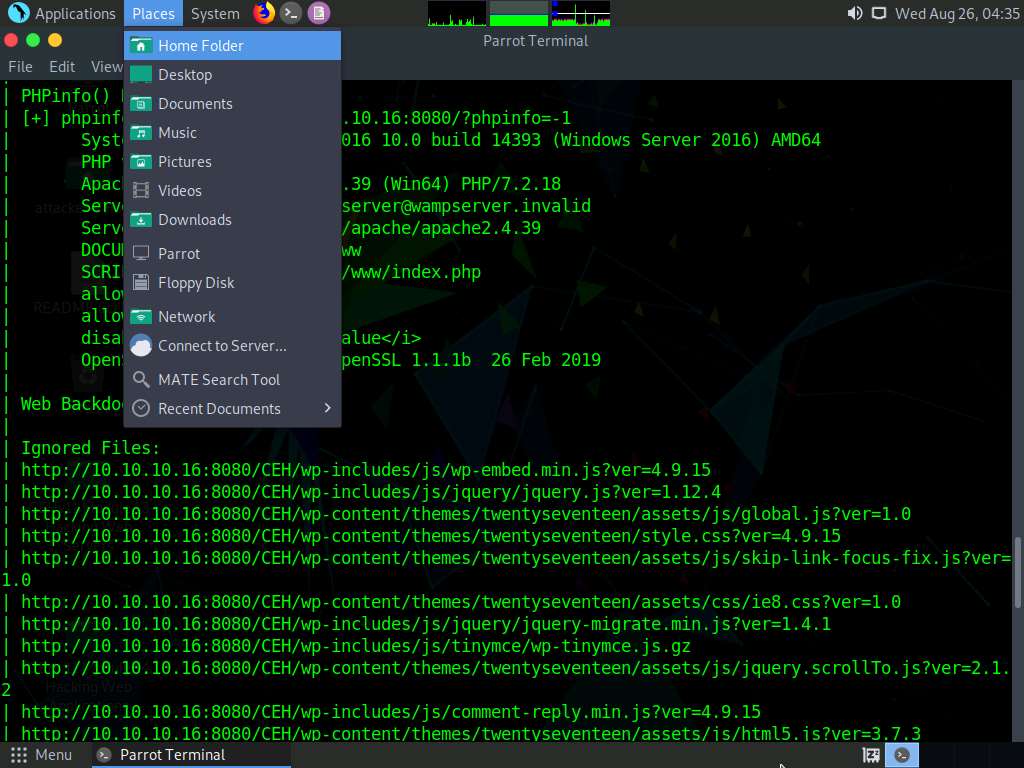The height and width of the screenshot is (768, 1024).
Task: Launch terminal from the top panel icon
Action: (x=291, y=13)
